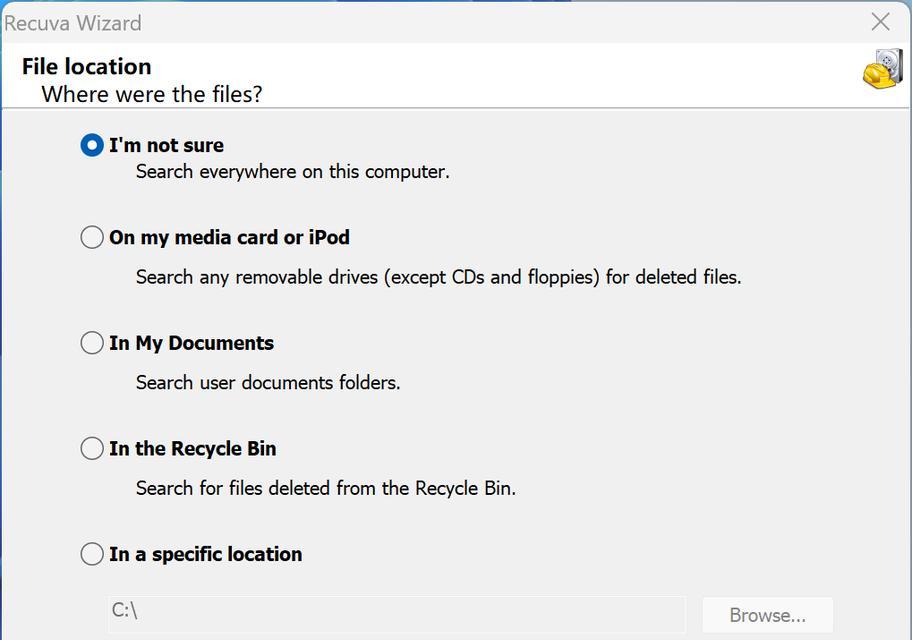Click the "Where were the files?" subtitle

[x=152, y=94]
